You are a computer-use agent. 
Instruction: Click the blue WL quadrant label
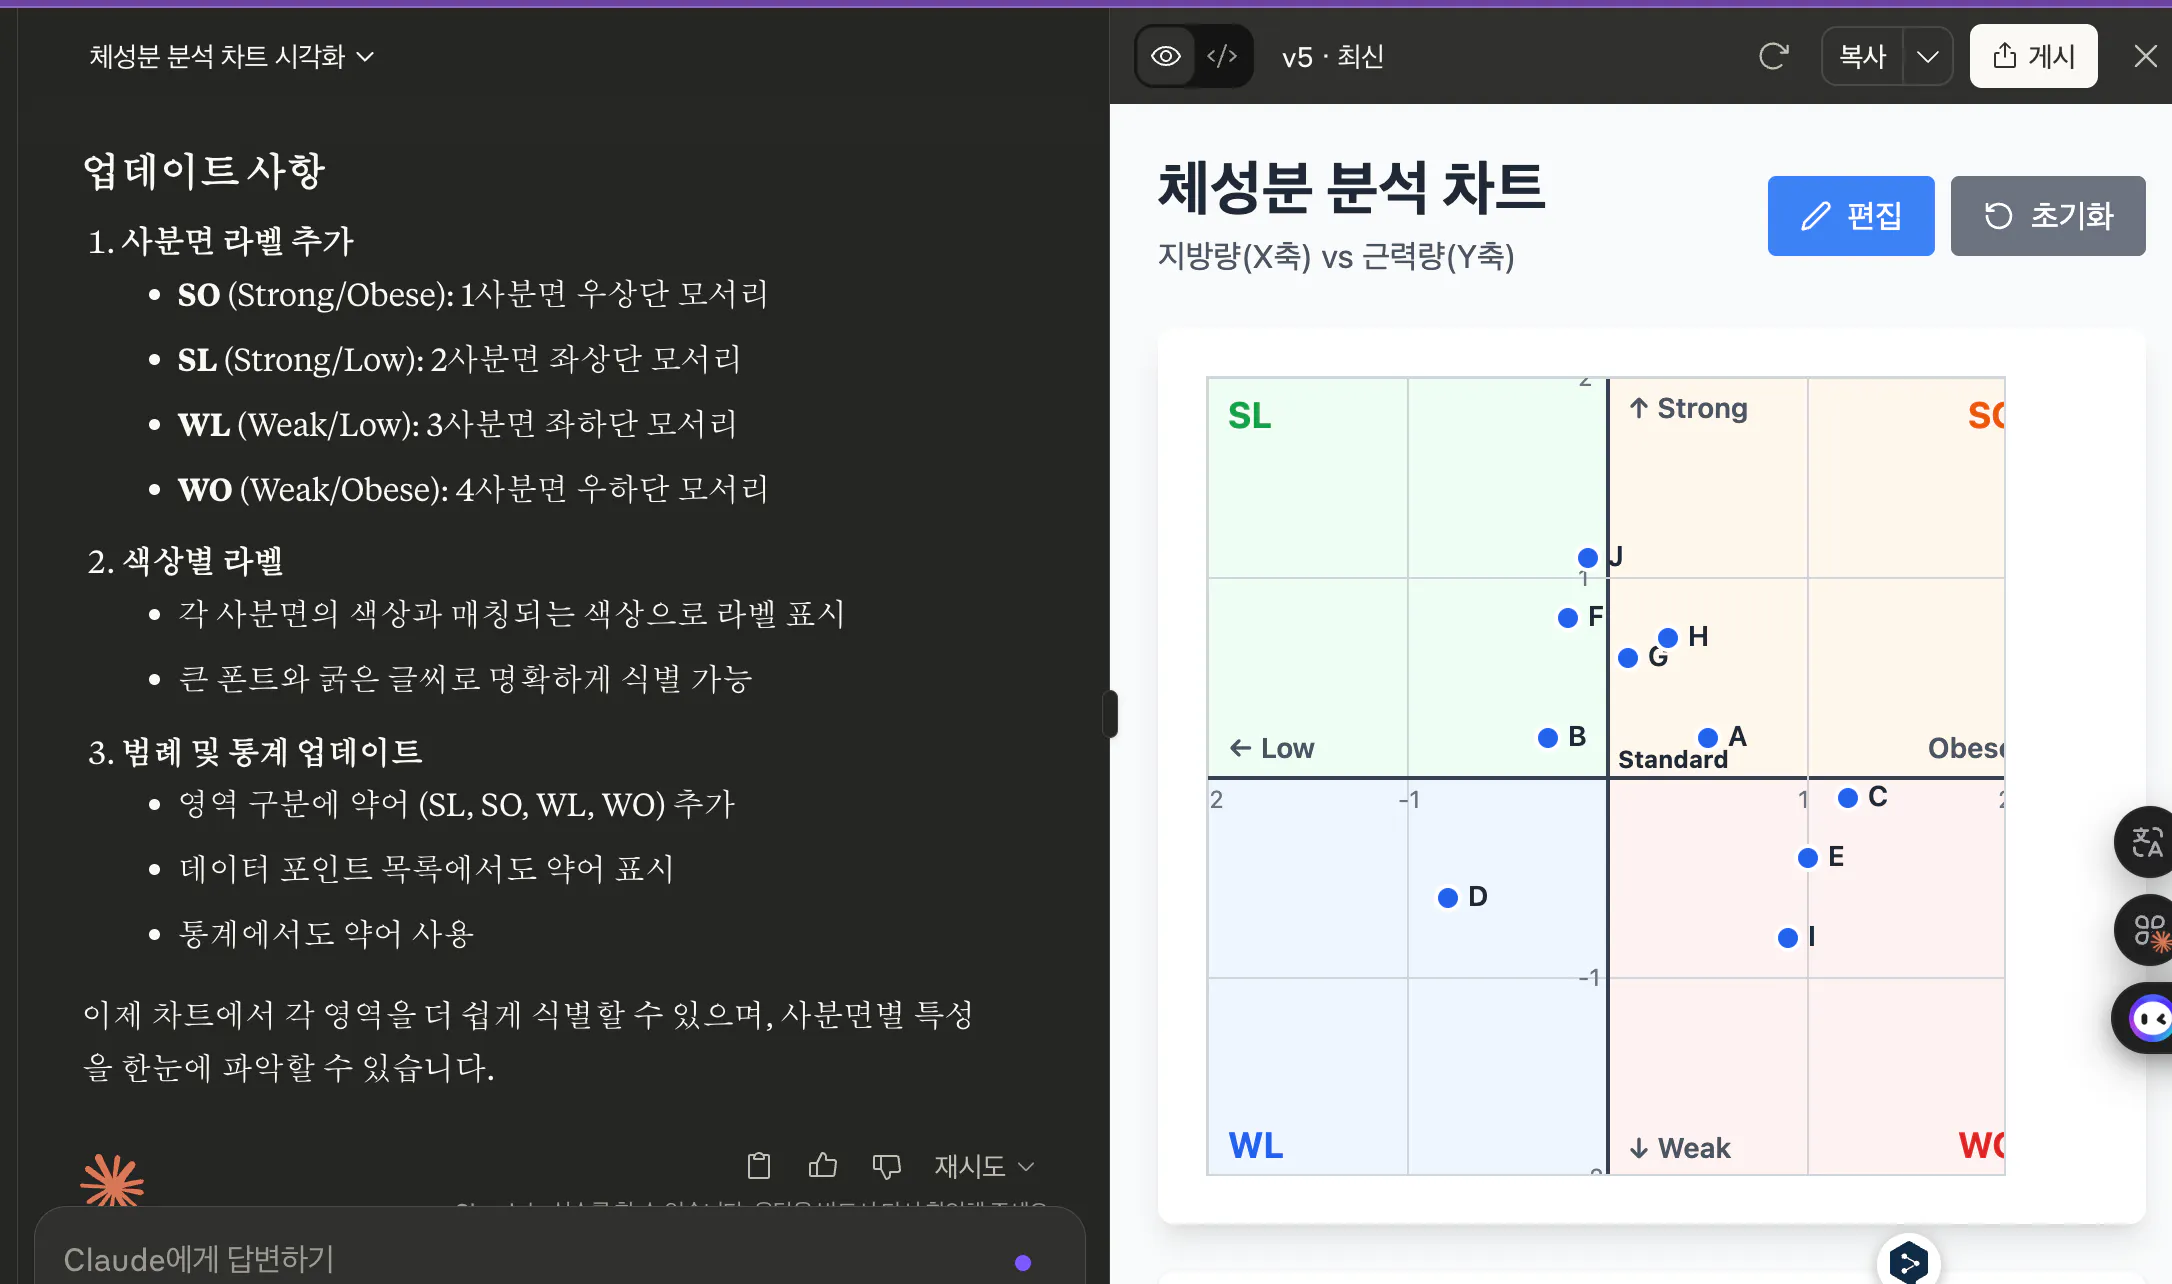pyautogui.click(x=1255, y=1145)
